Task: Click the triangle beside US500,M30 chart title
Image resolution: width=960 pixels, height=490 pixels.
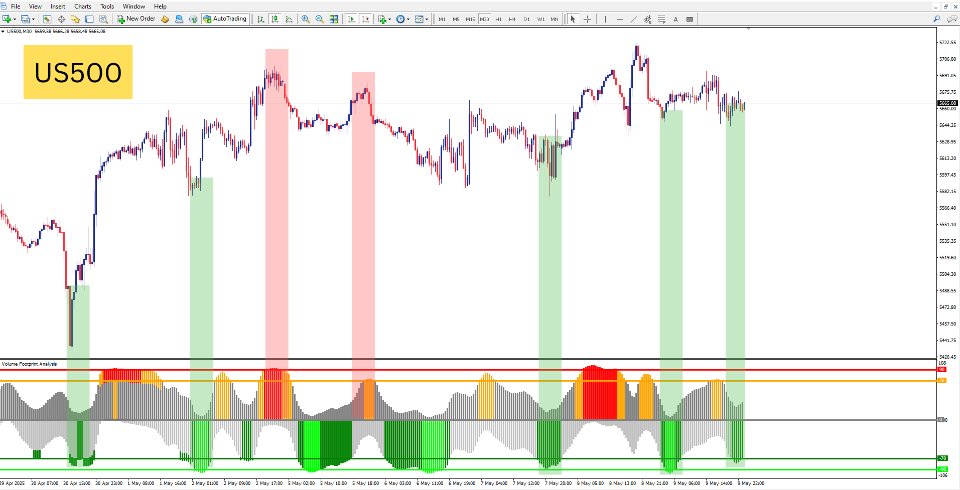Action: [x=2, y=31]
